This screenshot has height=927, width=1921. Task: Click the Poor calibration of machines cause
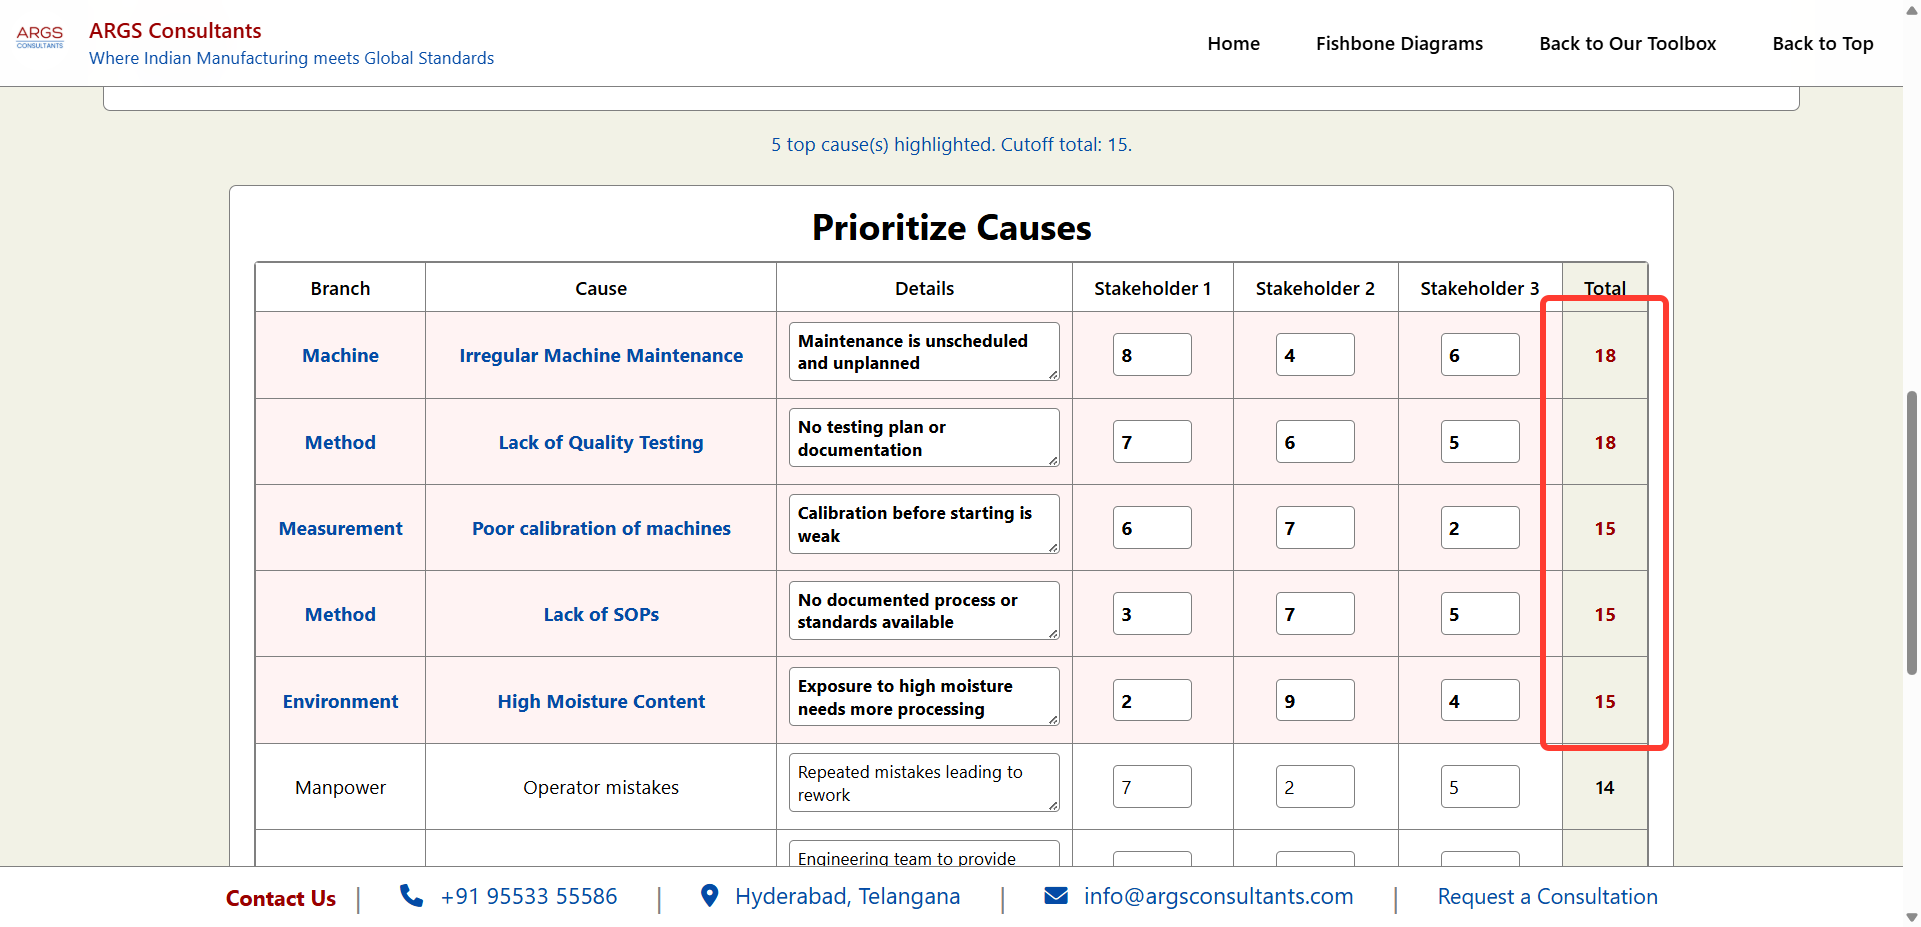tap(601, 528)
